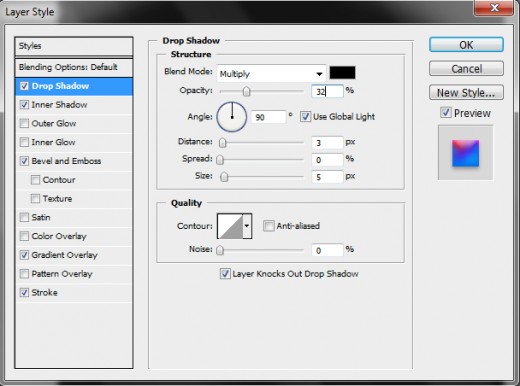The width and height of the screenshot is (520, 386).
Task: Click the Distance slider handle
Action: tap(222, 143)
